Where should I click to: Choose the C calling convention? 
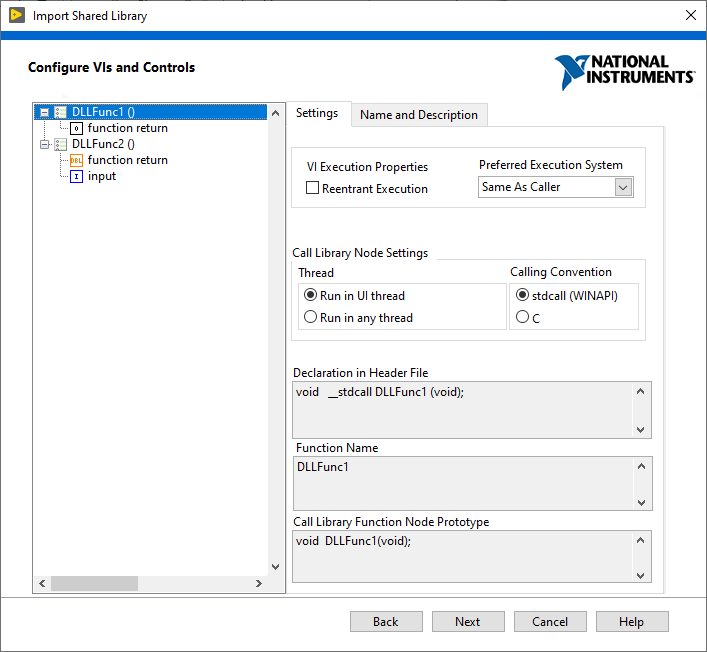[522, 317]
